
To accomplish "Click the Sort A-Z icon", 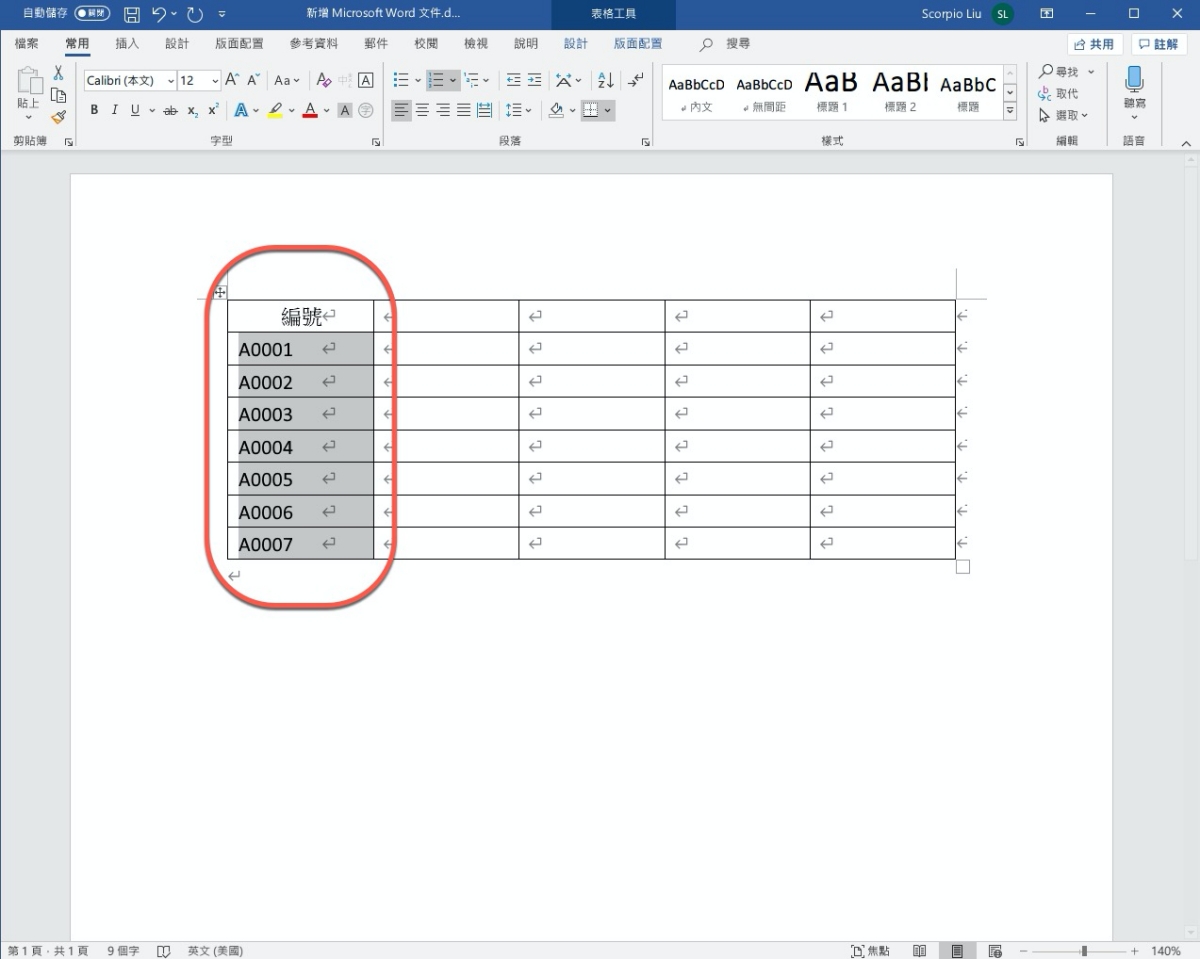I will [x=605, y=80].
